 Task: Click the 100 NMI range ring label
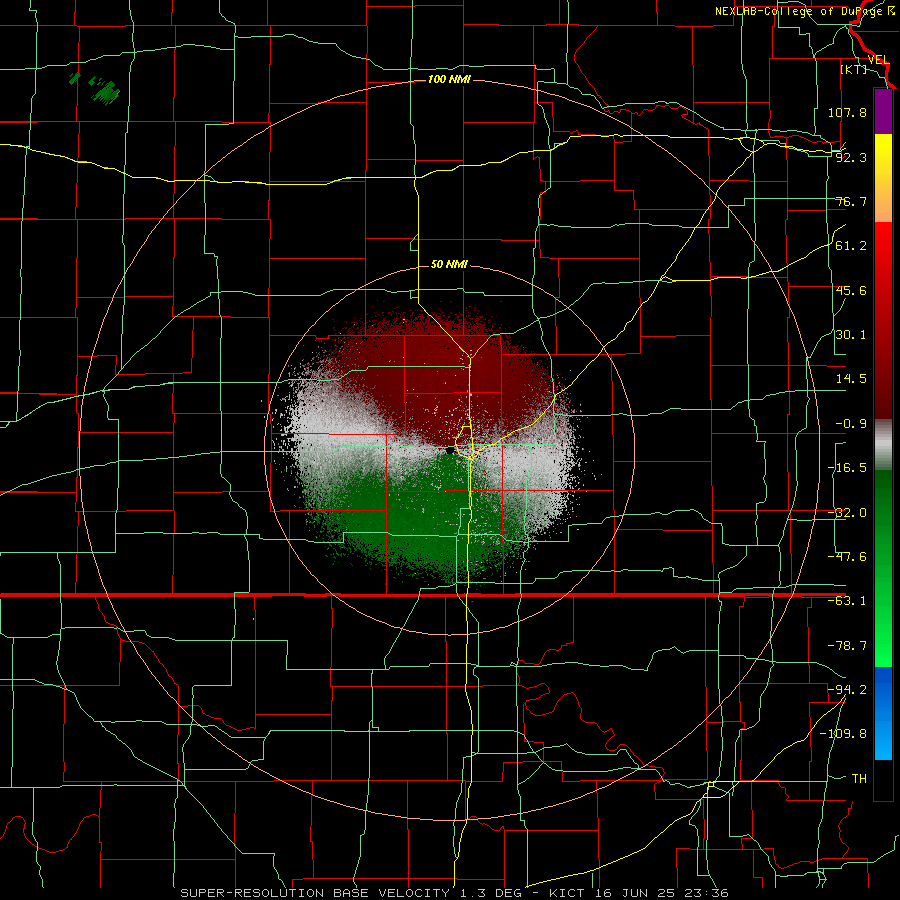coord(449,79)
